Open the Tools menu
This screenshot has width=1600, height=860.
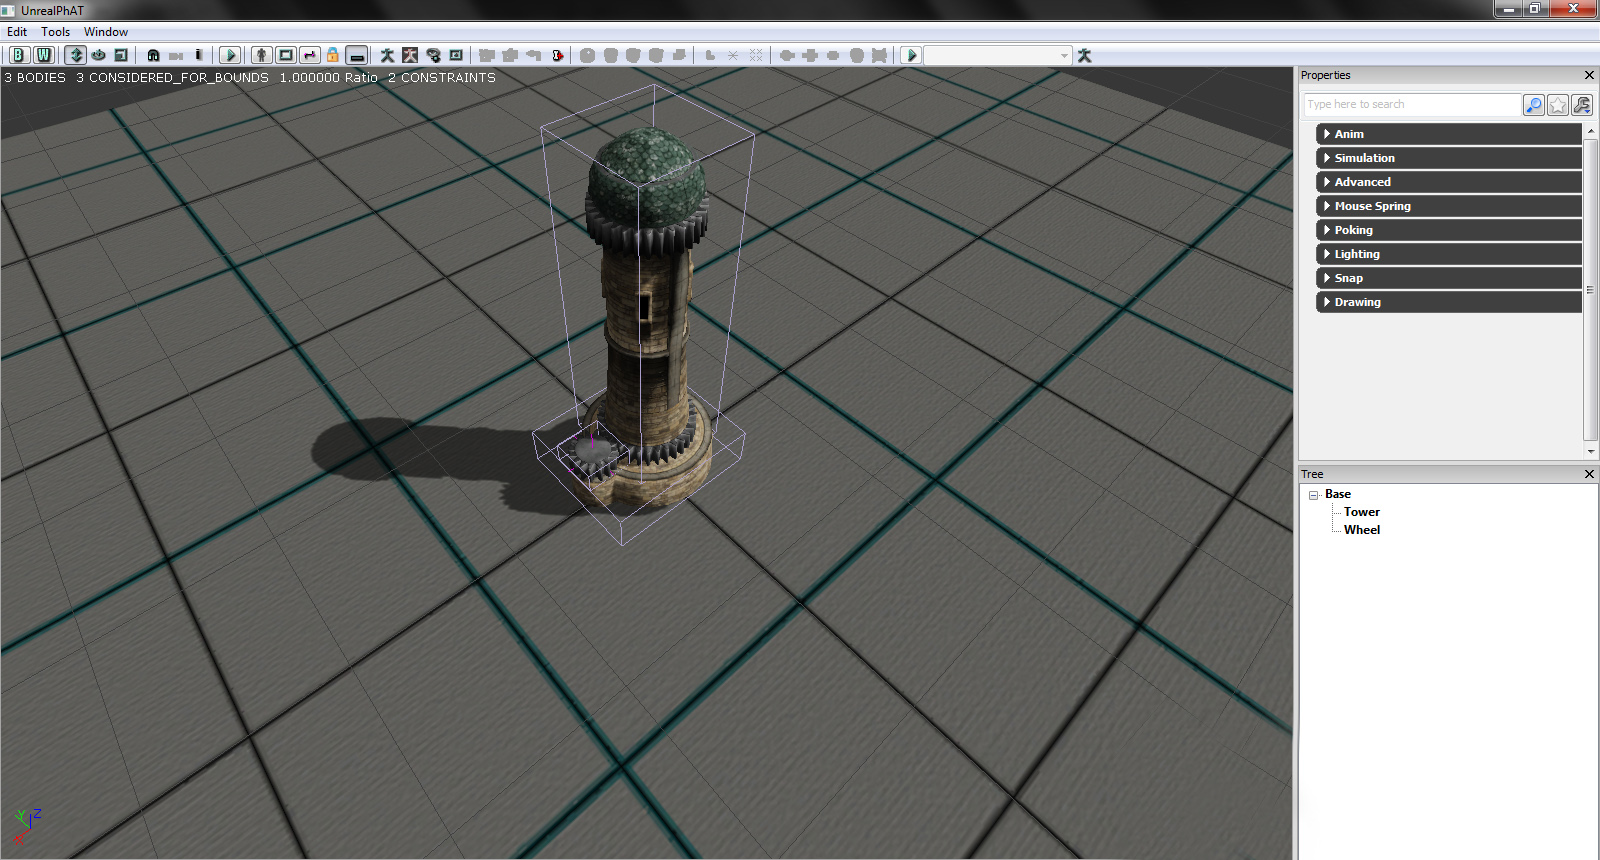click(55, 32)
